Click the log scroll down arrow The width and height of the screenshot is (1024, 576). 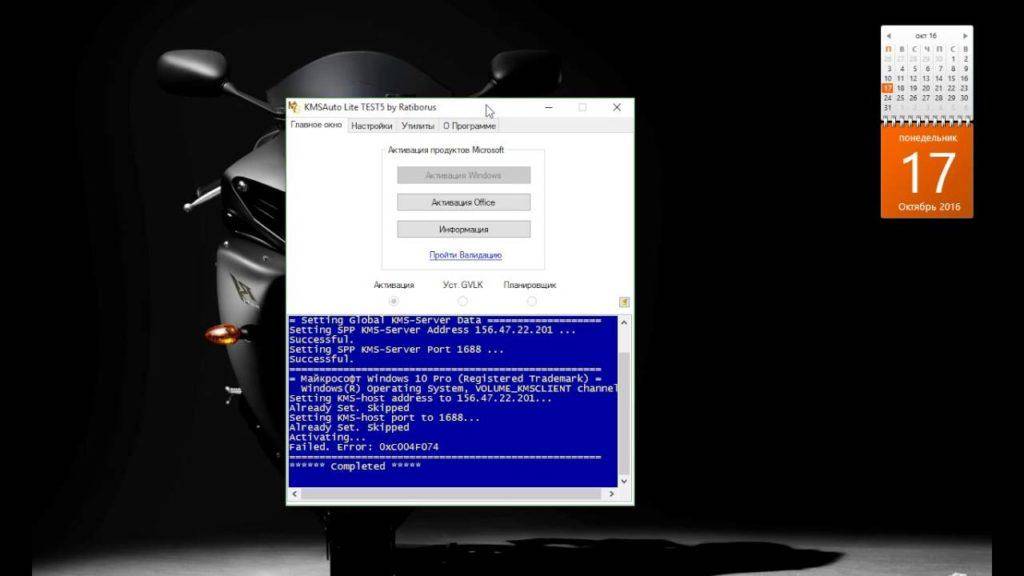[624, 481]
